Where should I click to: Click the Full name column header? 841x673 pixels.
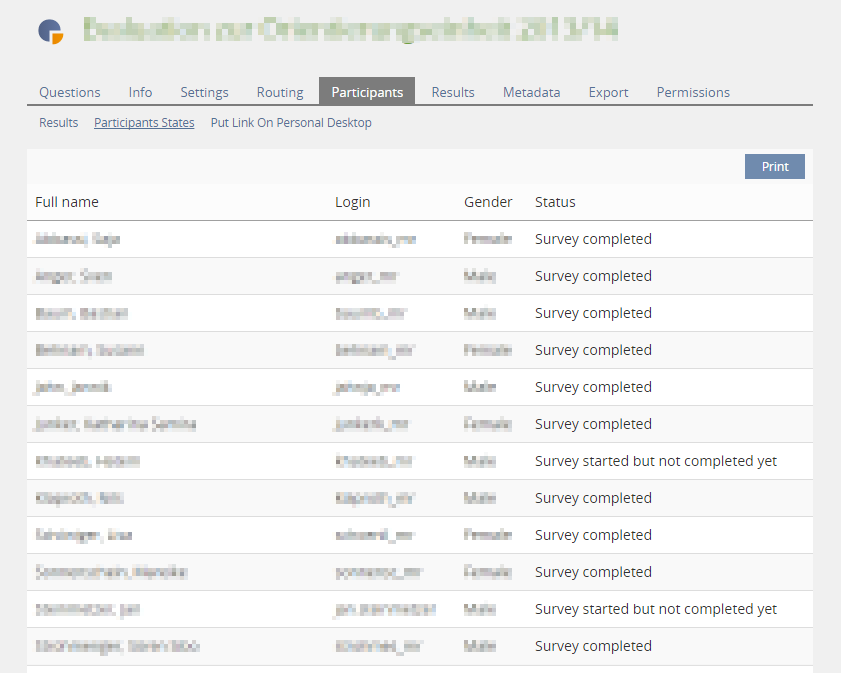tap(67, 202)
